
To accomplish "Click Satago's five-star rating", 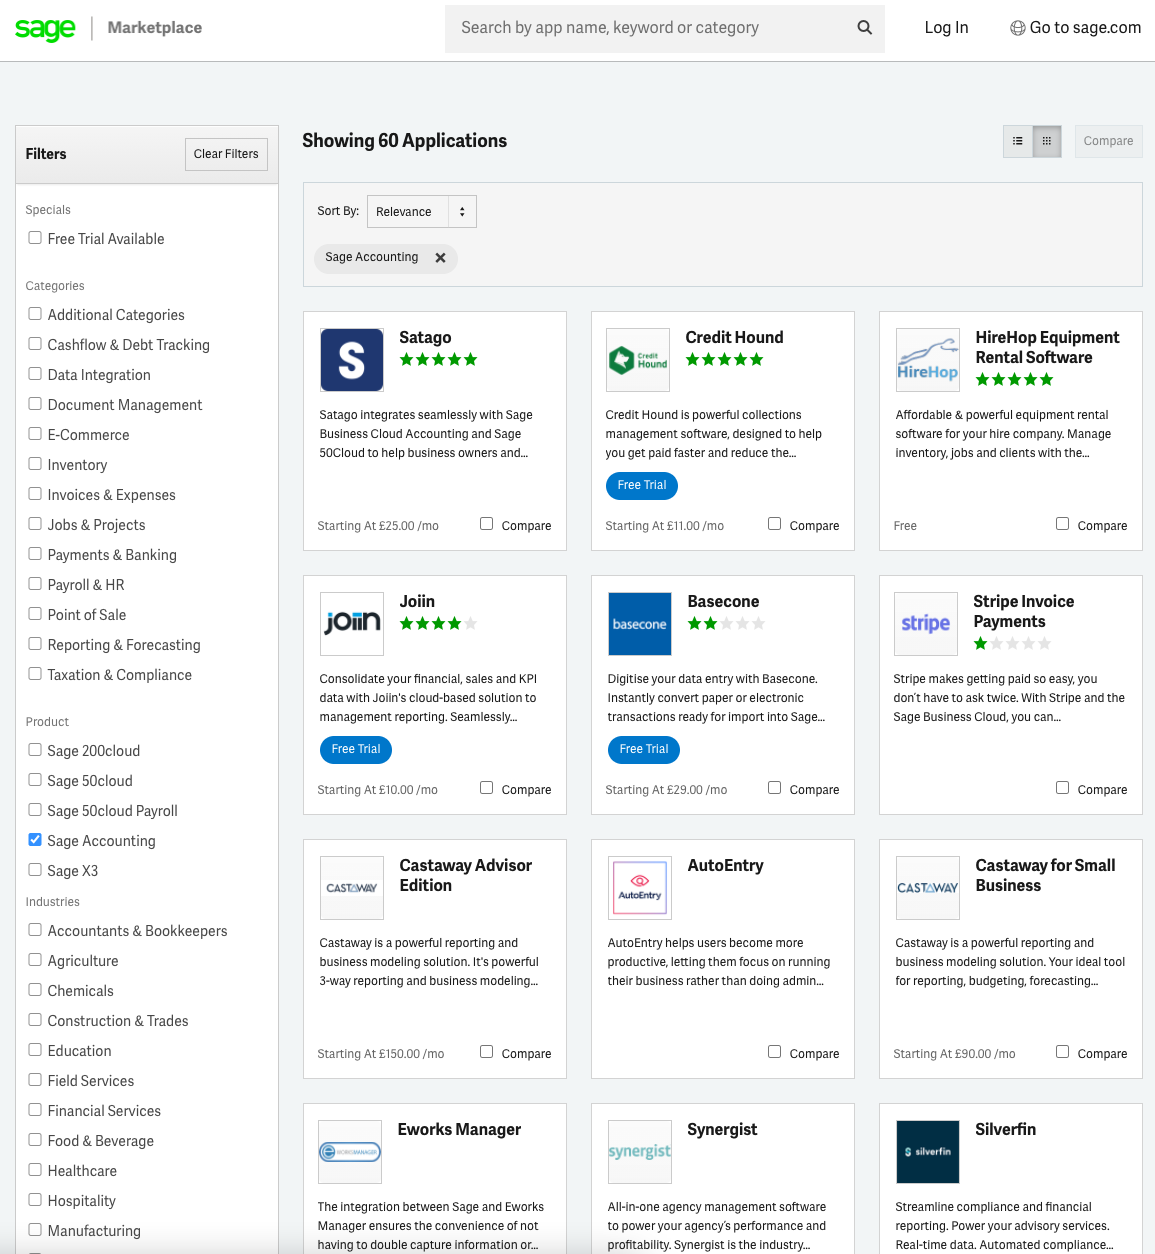I will (438, 360).
